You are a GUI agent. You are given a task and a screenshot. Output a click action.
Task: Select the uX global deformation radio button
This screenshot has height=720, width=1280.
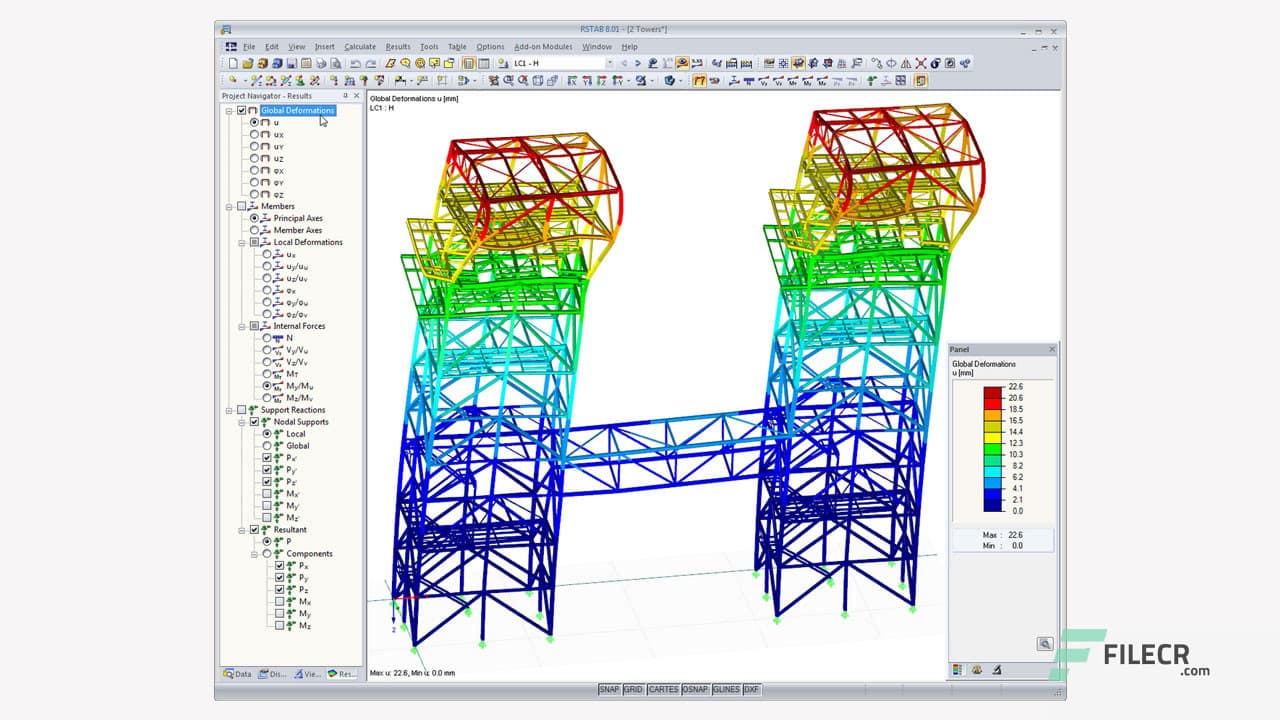[x=255, y=134]
